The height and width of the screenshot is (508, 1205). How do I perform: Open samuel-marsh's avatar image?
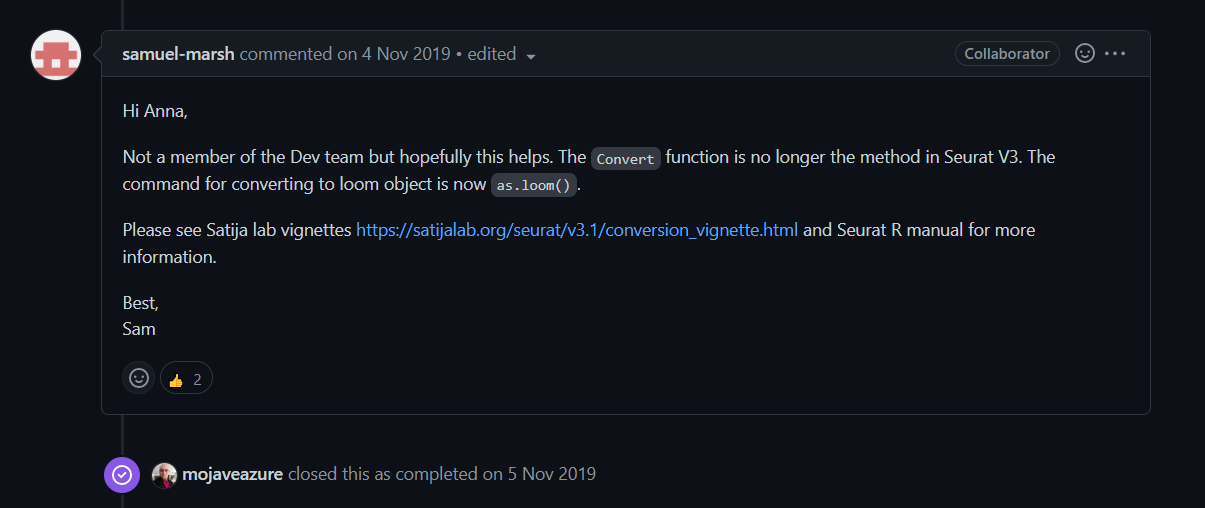tap(56, 55)
